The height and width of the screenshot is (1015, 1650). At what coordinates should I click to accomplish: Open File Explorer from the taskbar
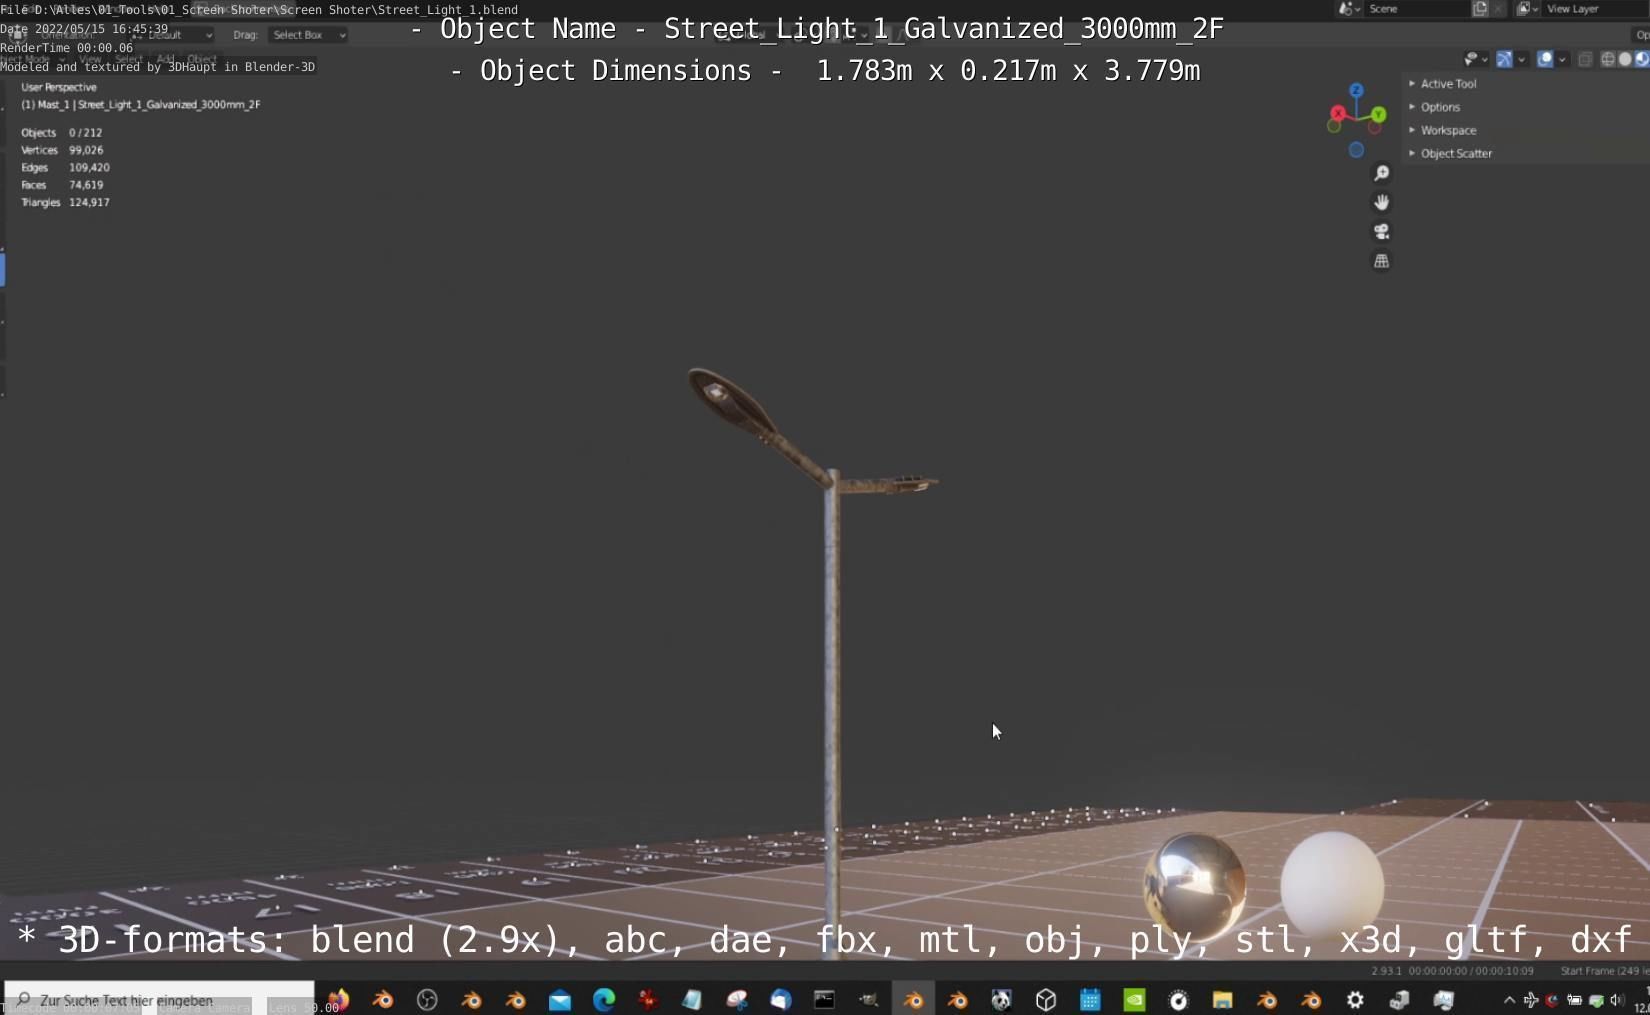click(1222, 999)
